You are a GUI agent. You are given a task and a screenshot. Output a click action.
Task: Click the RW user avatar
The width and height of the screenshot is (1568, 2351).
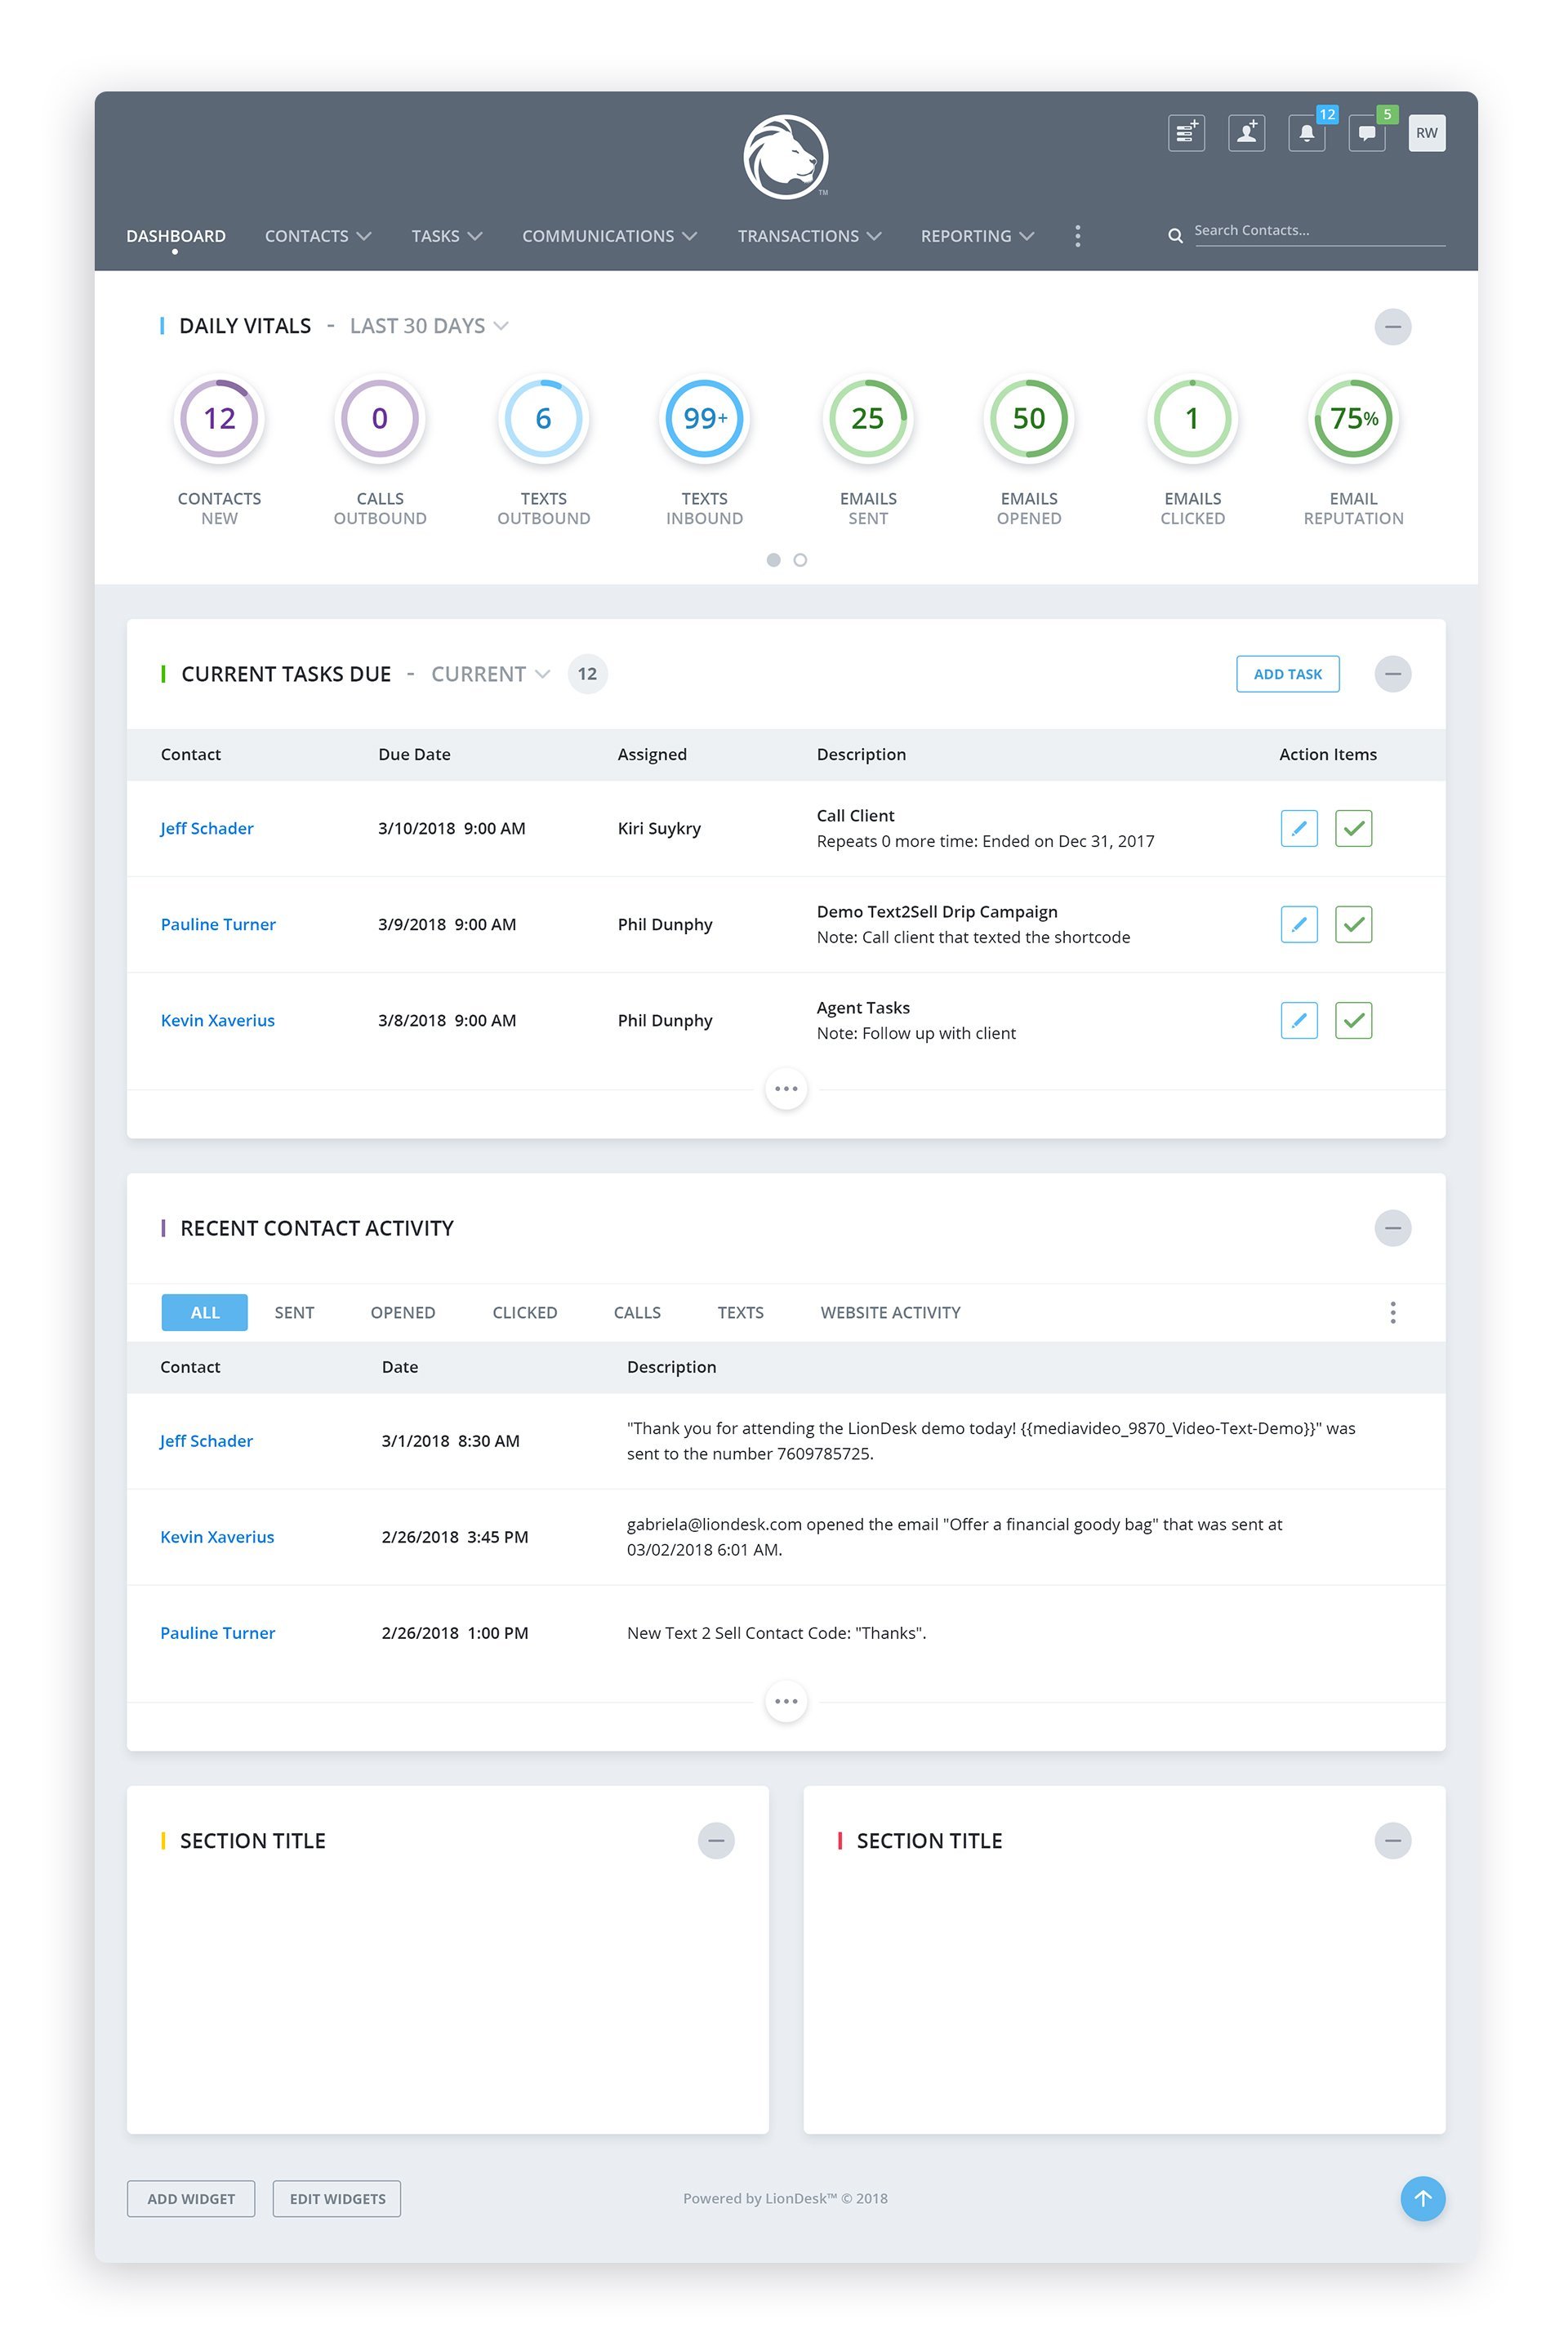(x=1426, y=133)
